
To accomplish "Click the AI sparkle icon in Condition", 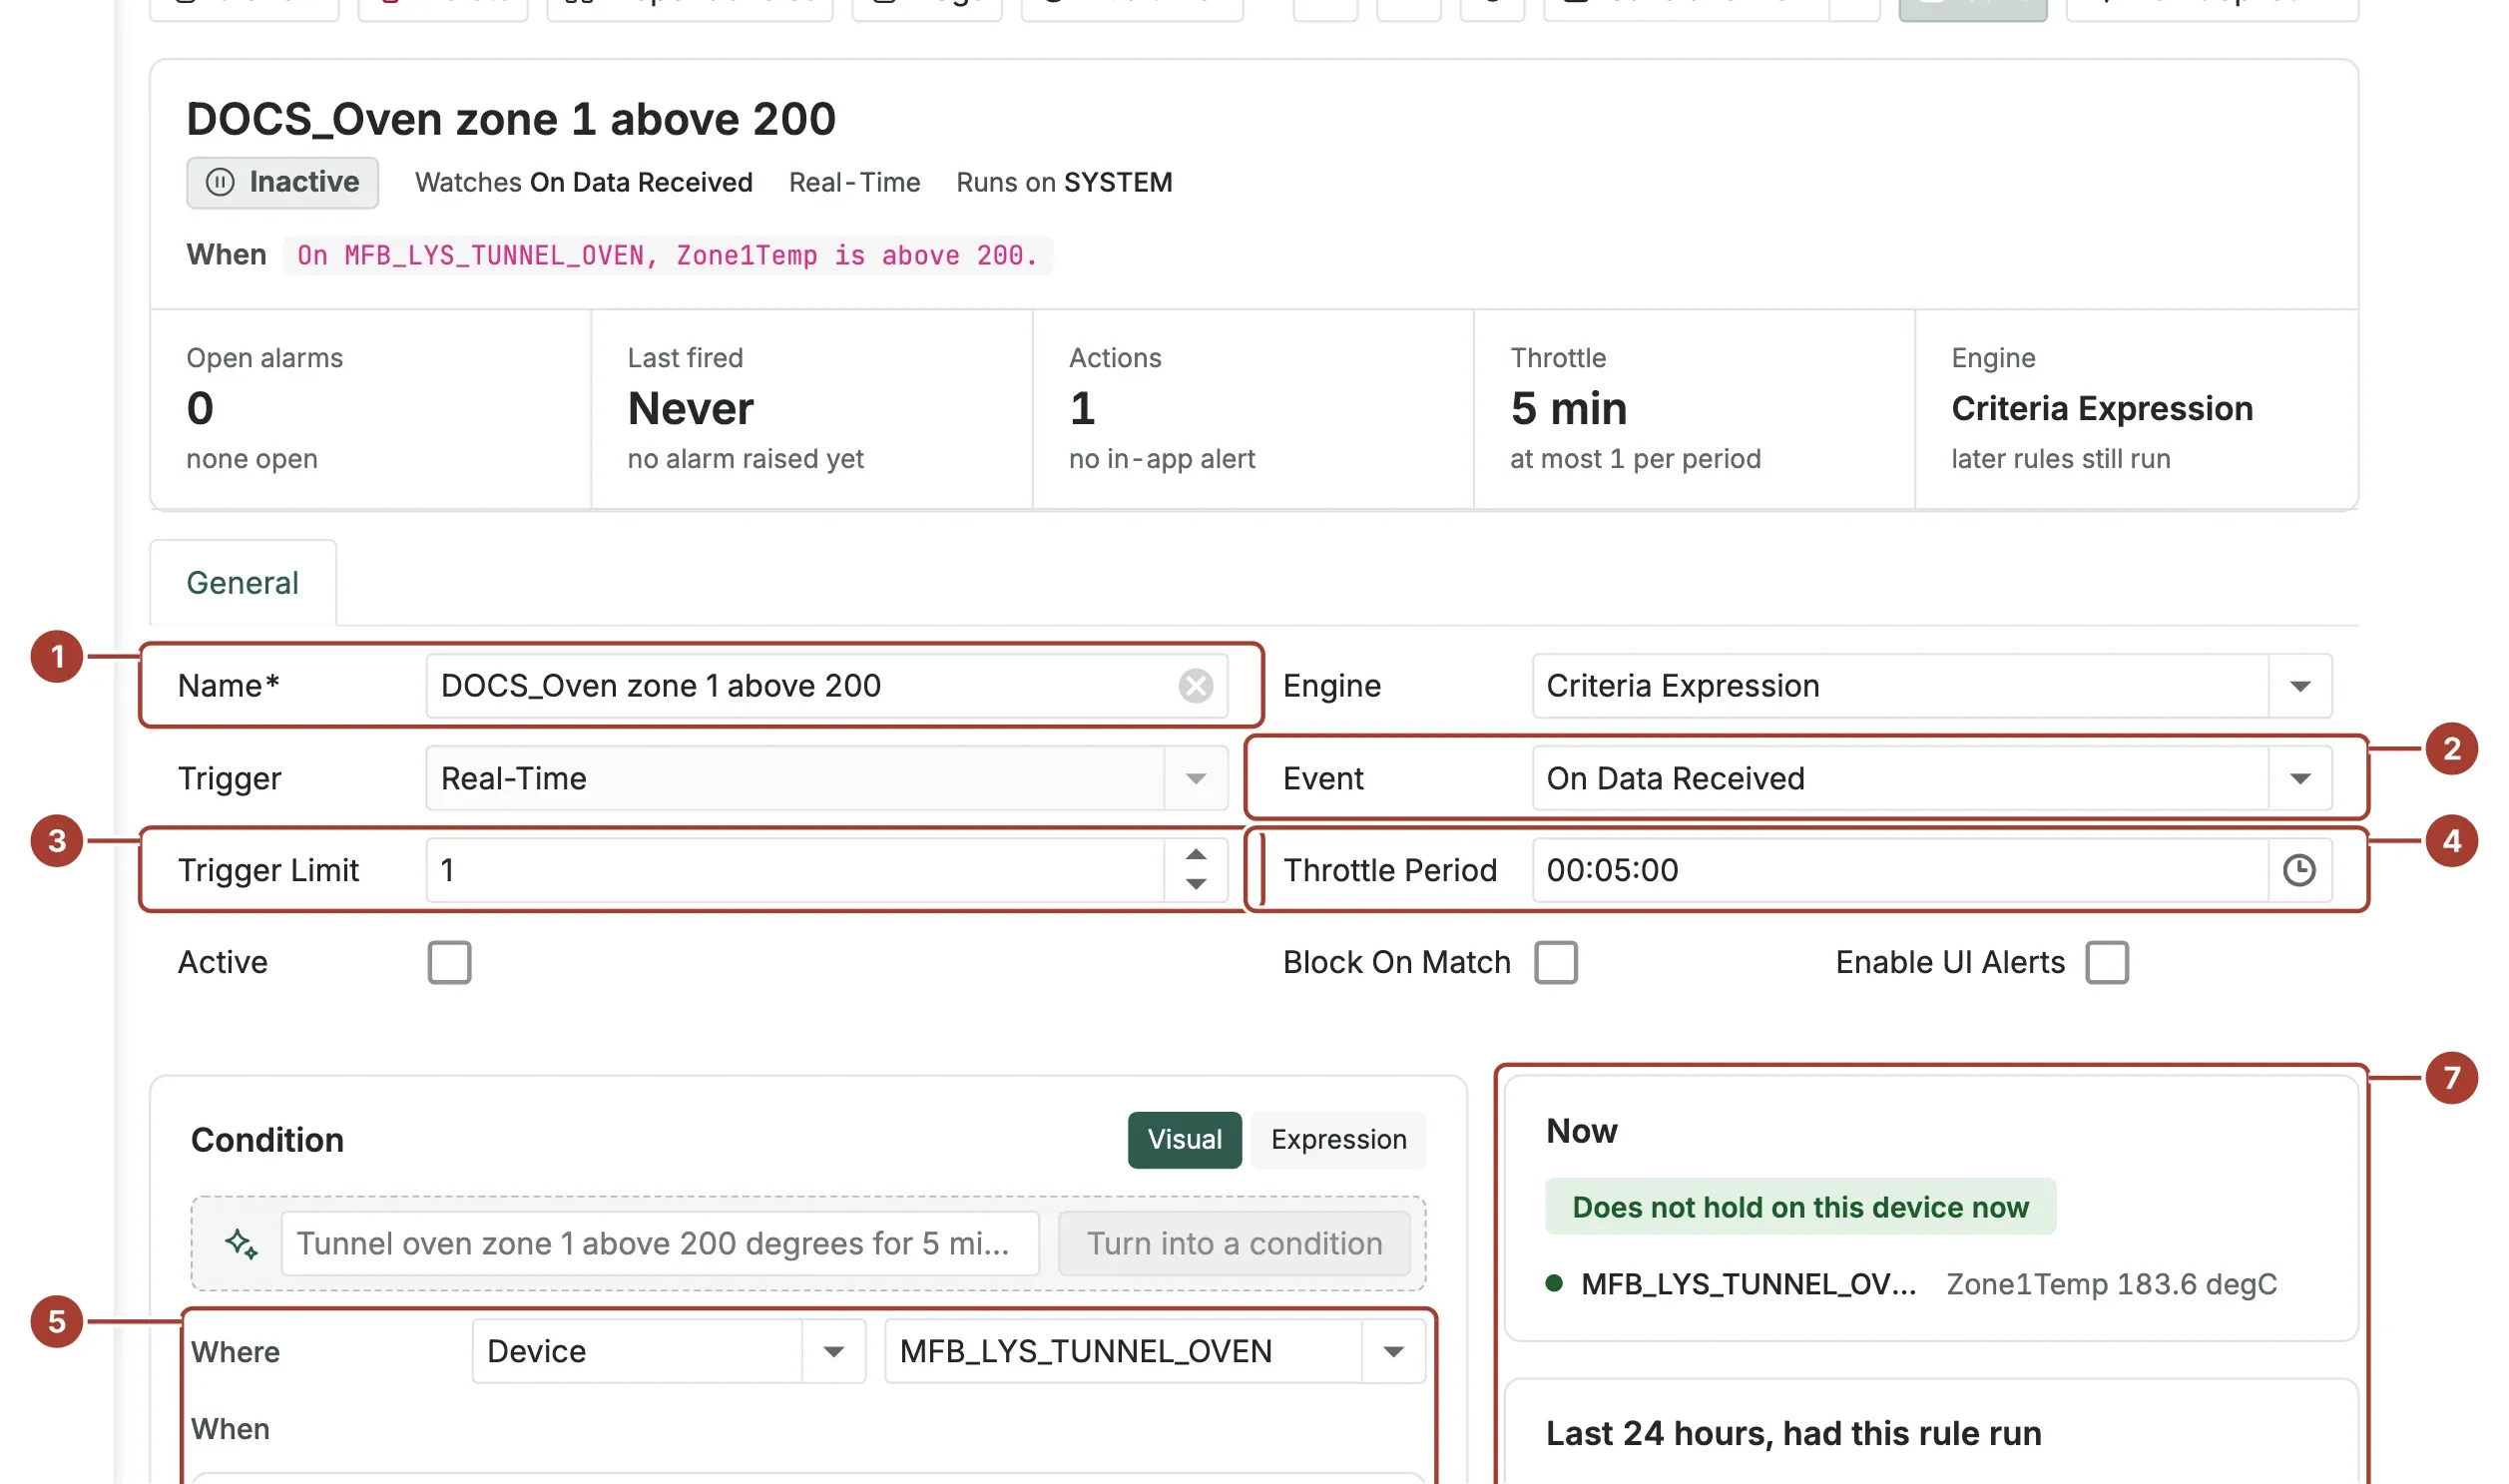I will pyautogui.click(x=241, y=1243).
